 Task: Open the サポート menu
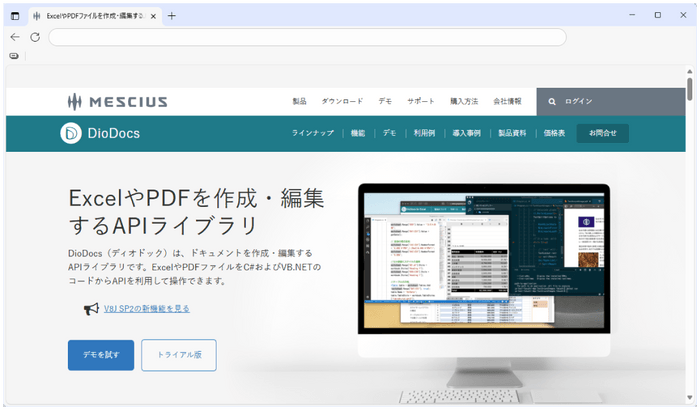(421, 101)
